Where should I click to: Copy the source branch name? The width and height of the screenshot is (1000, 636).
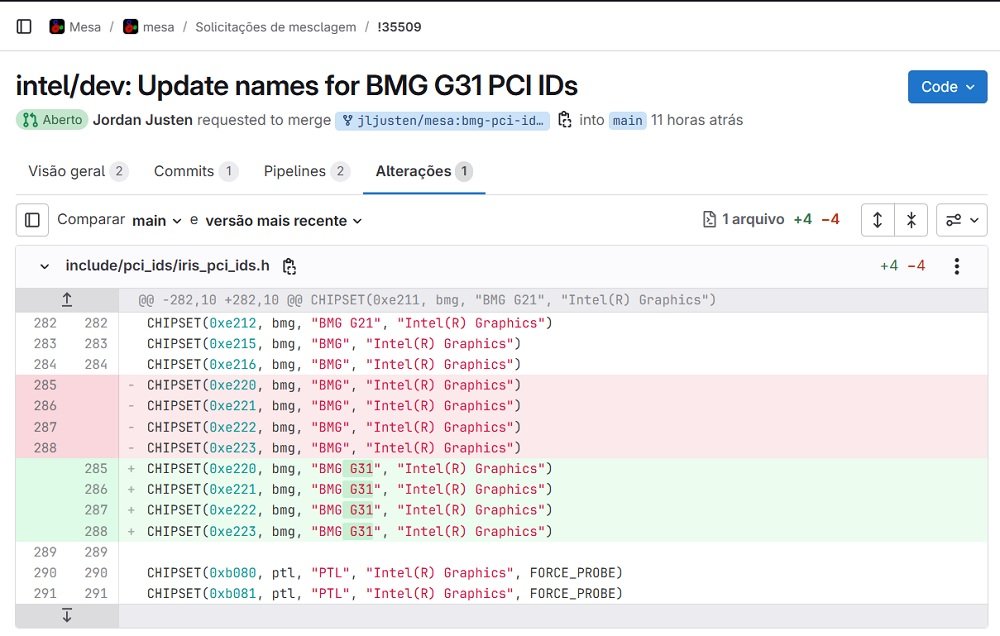pyautogui.click(x=565, y=120)
